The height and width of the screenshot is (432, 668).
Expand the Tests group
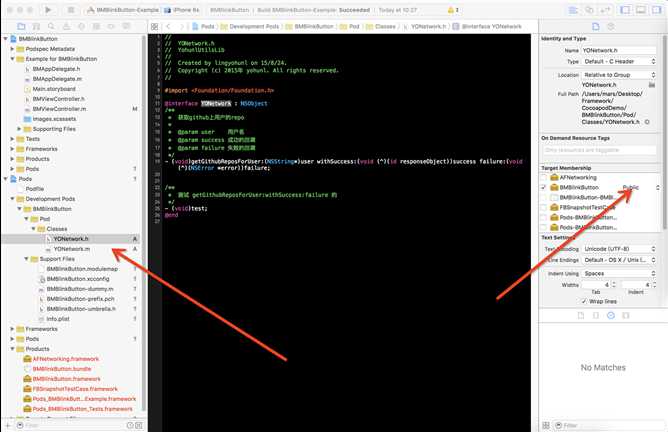pyautogui.click(x=12, y=139)
